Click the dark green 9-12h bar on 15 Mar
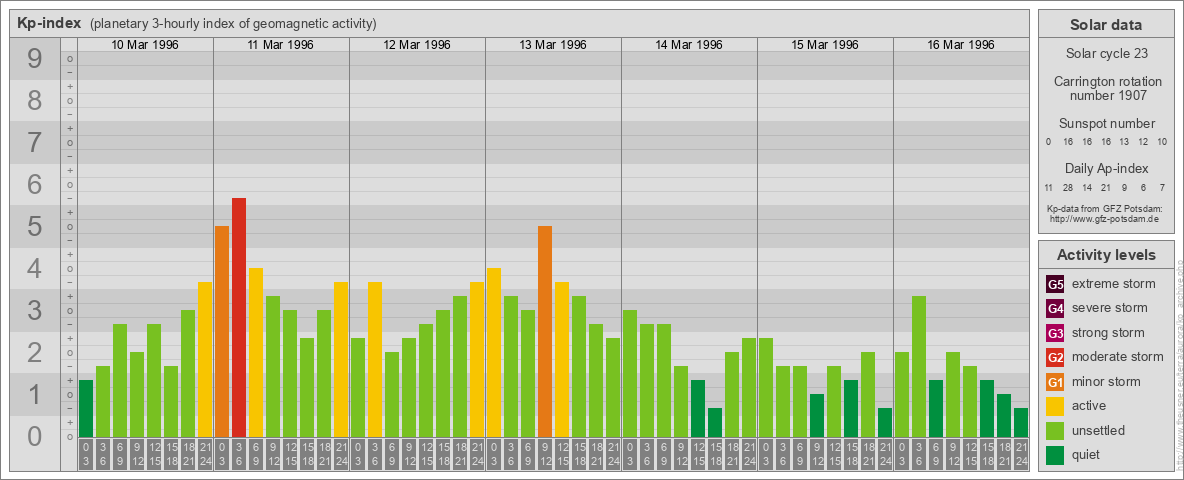 click(x=816, y=416)
